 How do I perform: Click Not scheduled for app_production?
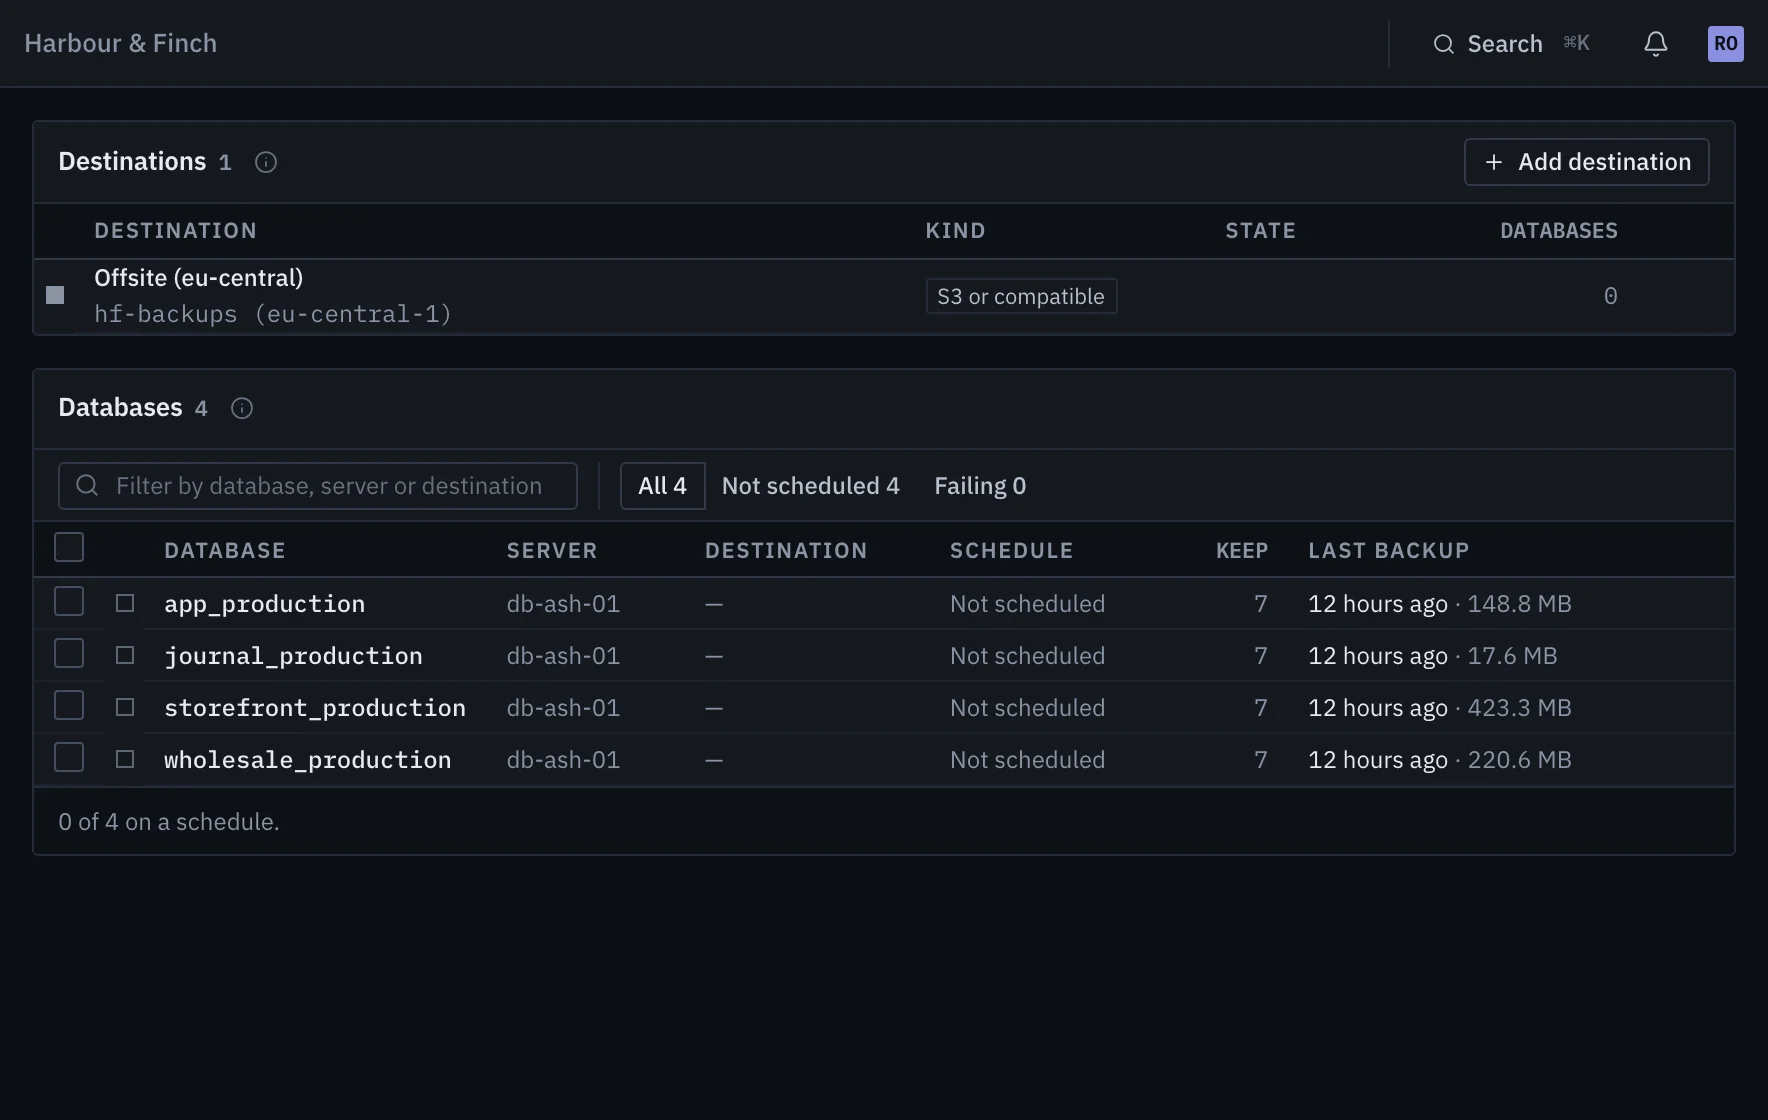click(x=1027, y=604)
